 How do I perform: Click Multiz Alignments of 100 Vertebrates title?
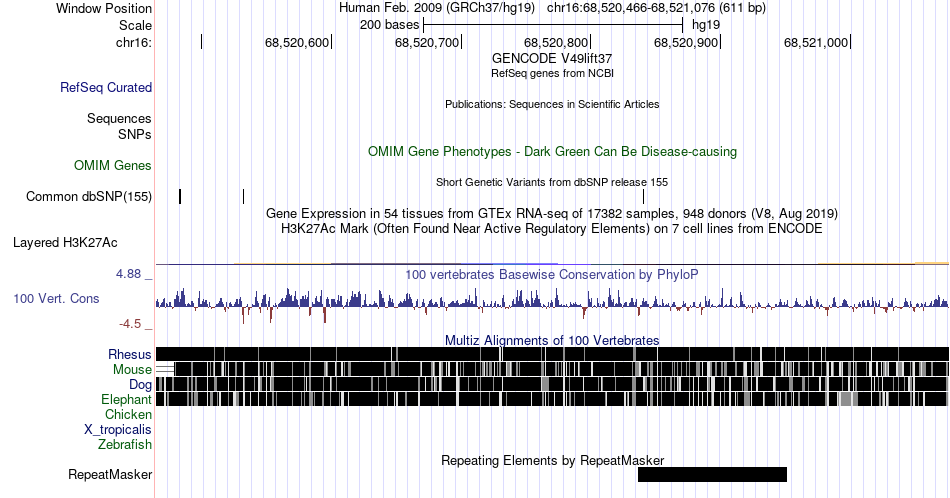552,340
